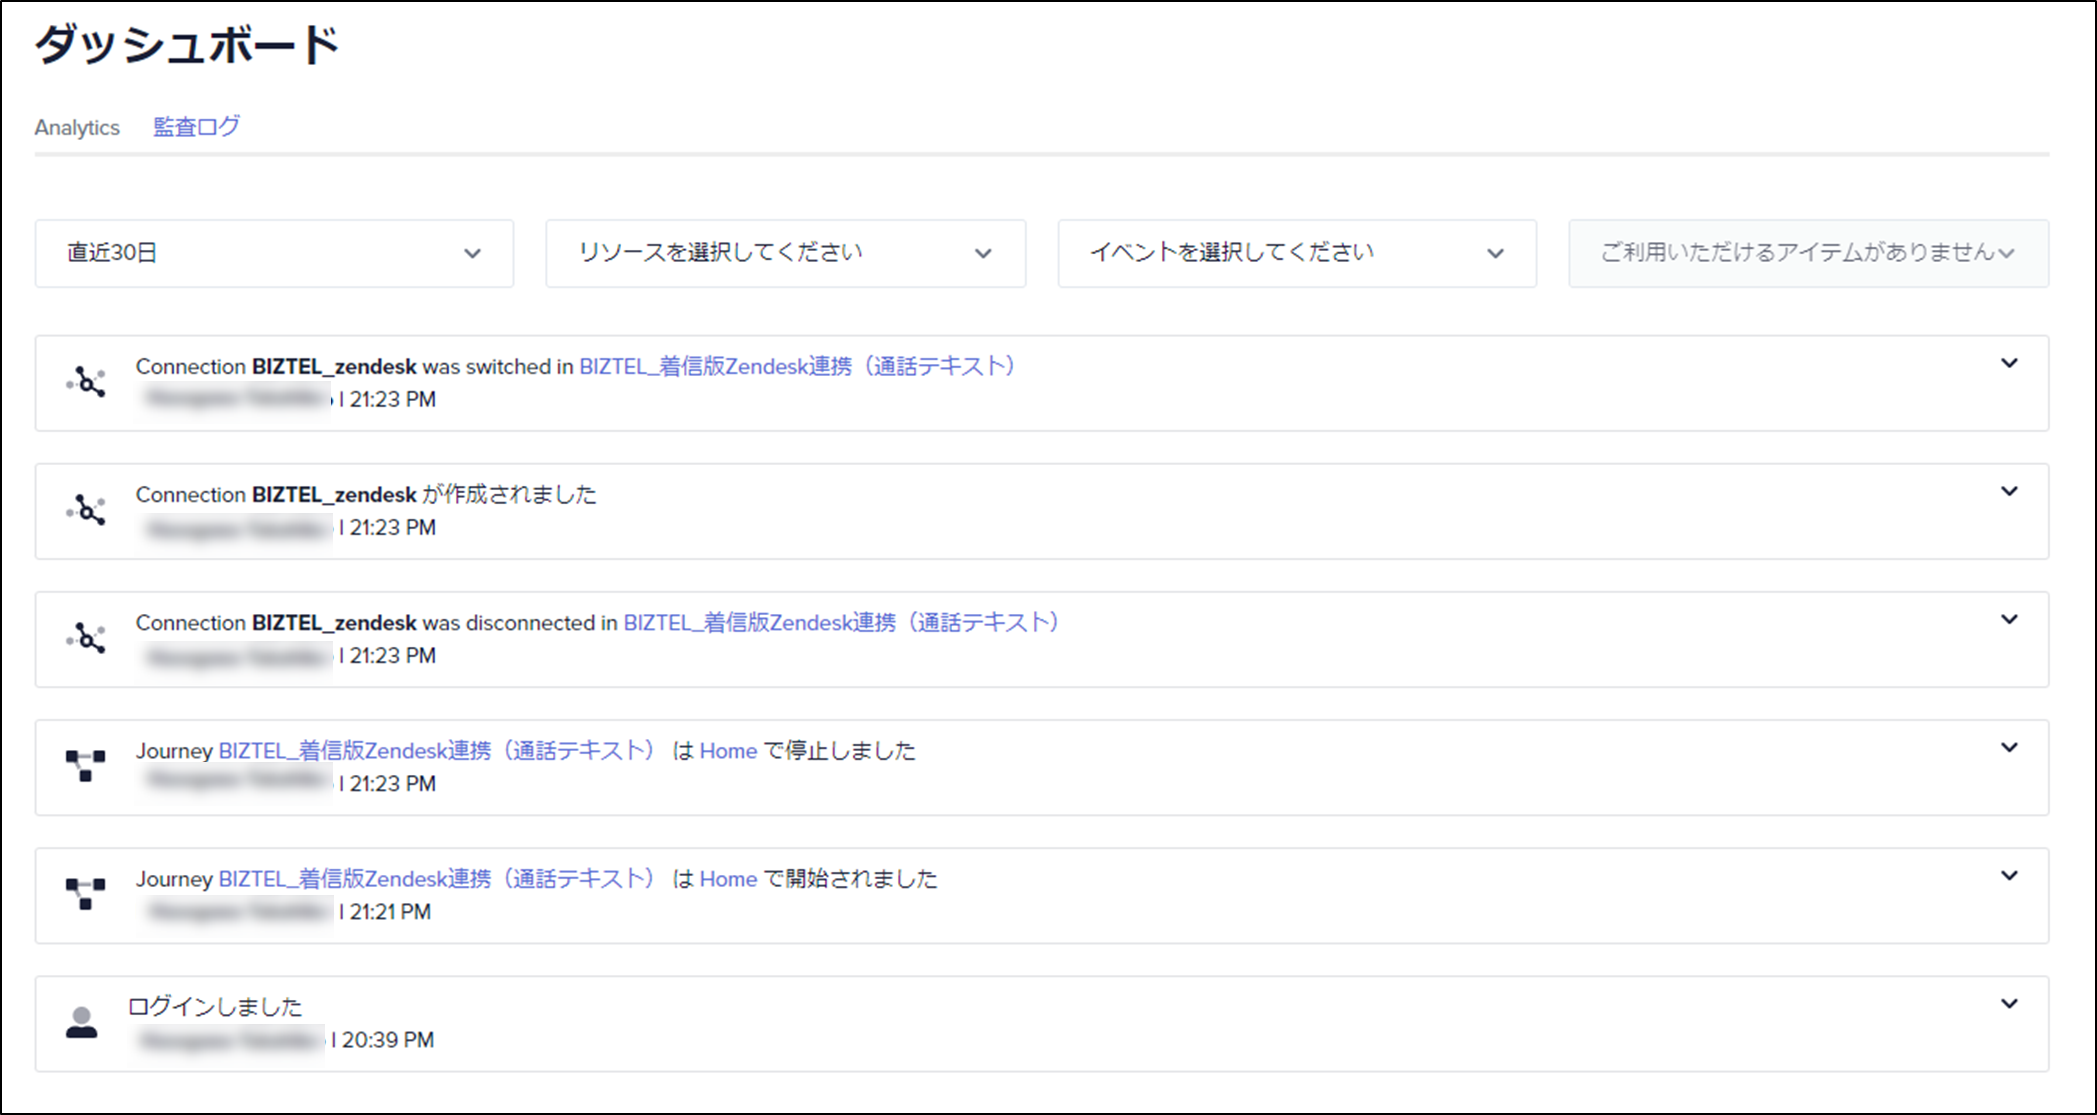Click Home link in journey stopped entry
The image size is (2097, 1115).
(728, 751)
